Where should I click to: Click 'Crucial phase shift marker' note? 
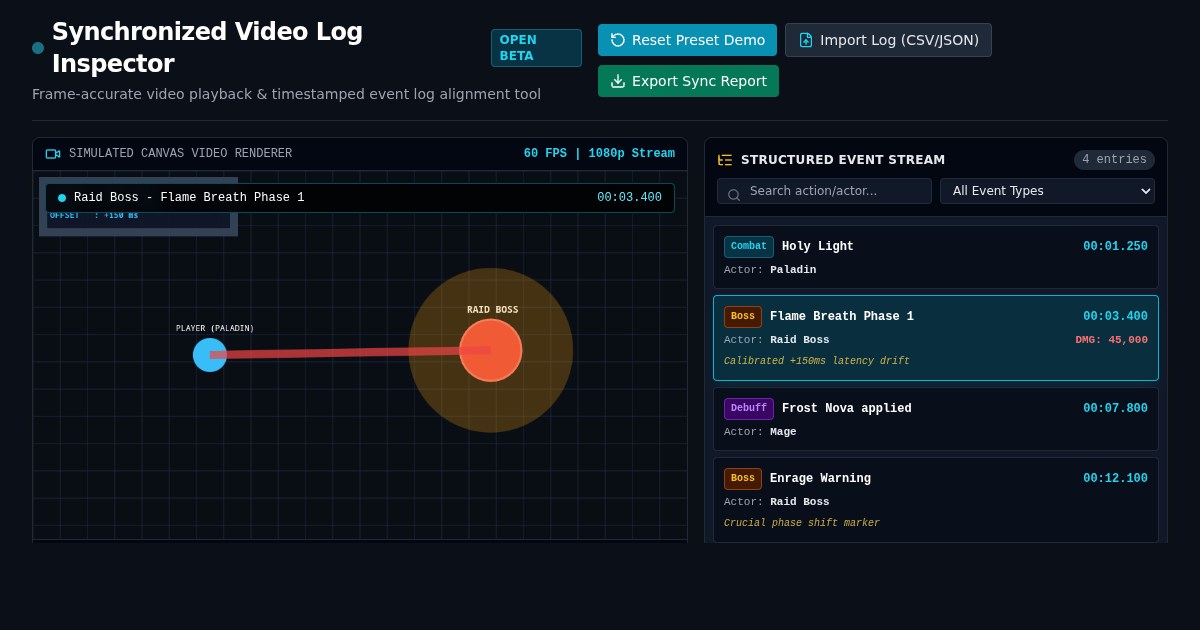click(x=802, y=524)
